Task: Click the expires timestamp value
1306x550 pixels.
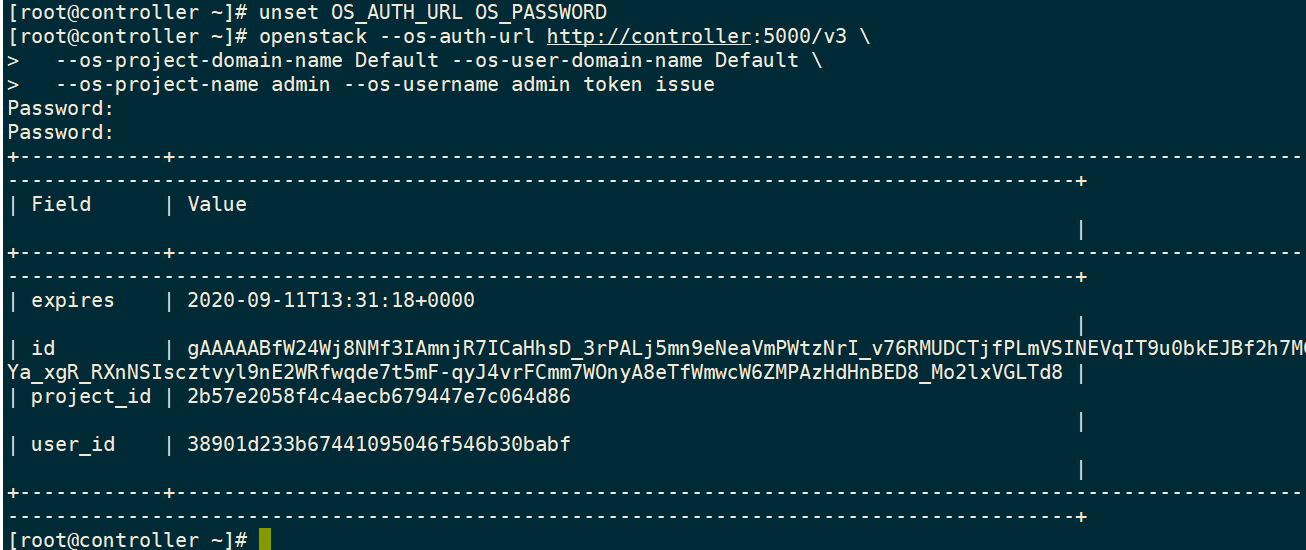Action: (x=331, y=300)
